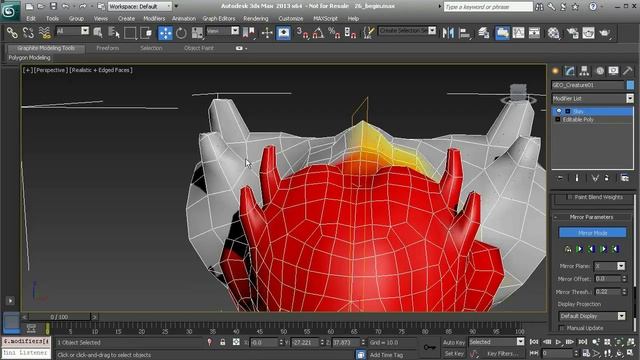The height and width of the screenshot is (360, 640).
Task: Click the Perspective viewport label
Action: click(x=50, y=70)
